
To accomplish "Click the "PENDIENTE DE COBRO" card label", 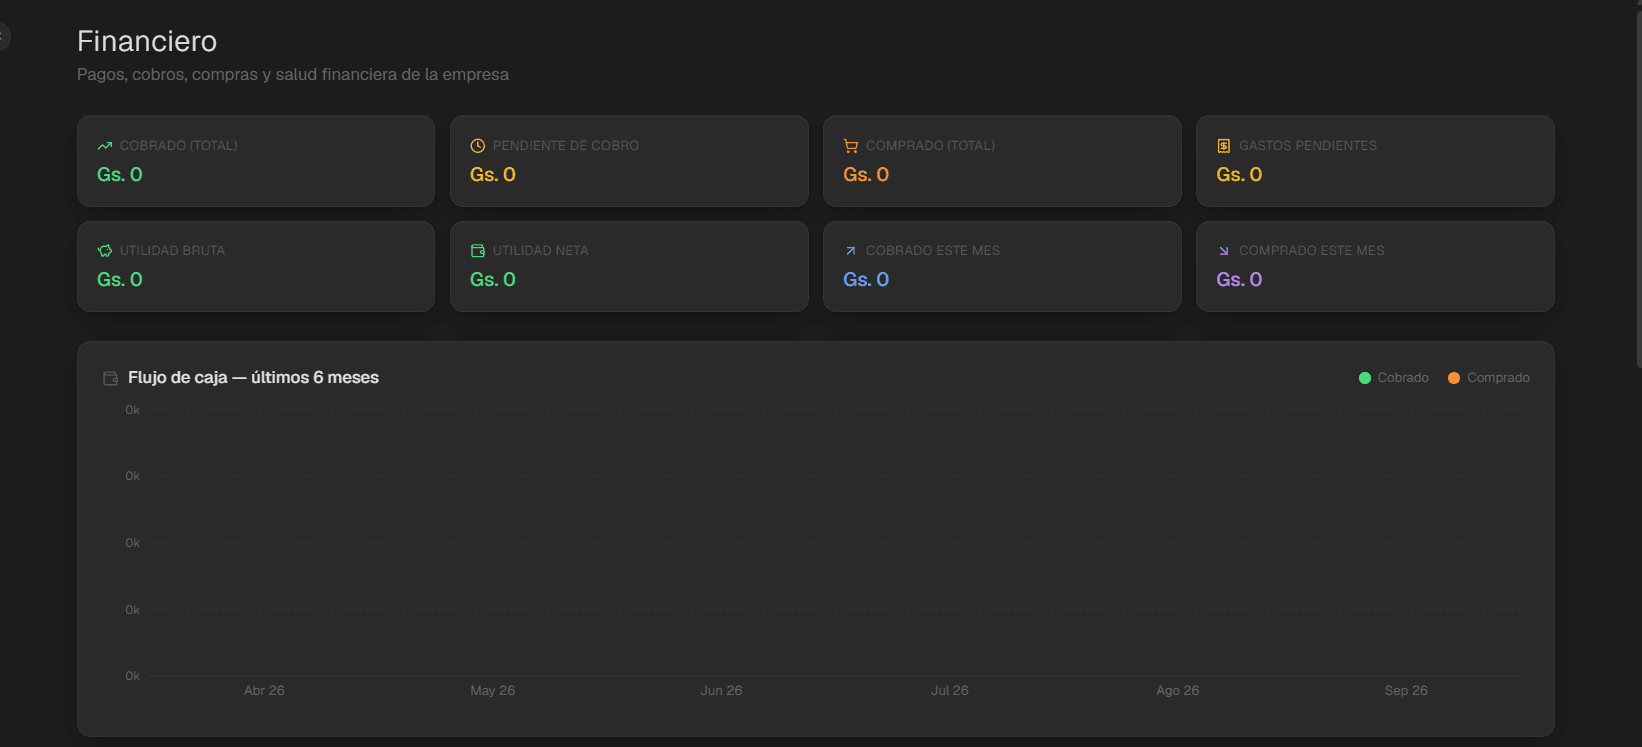I will pos(566,146).
